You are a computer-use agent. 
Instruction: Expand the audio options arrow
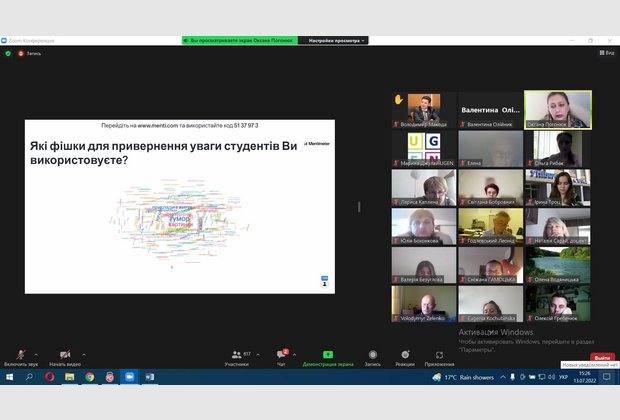pos(37,354)
